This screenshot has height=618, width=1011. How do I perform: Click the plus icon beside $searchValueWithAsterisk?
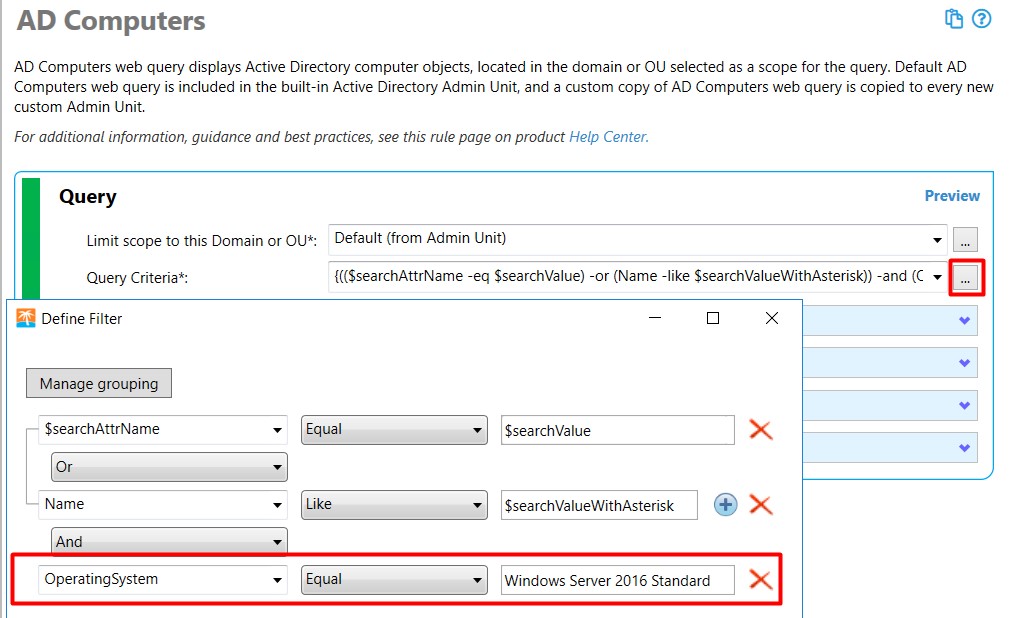coord(725,504)
